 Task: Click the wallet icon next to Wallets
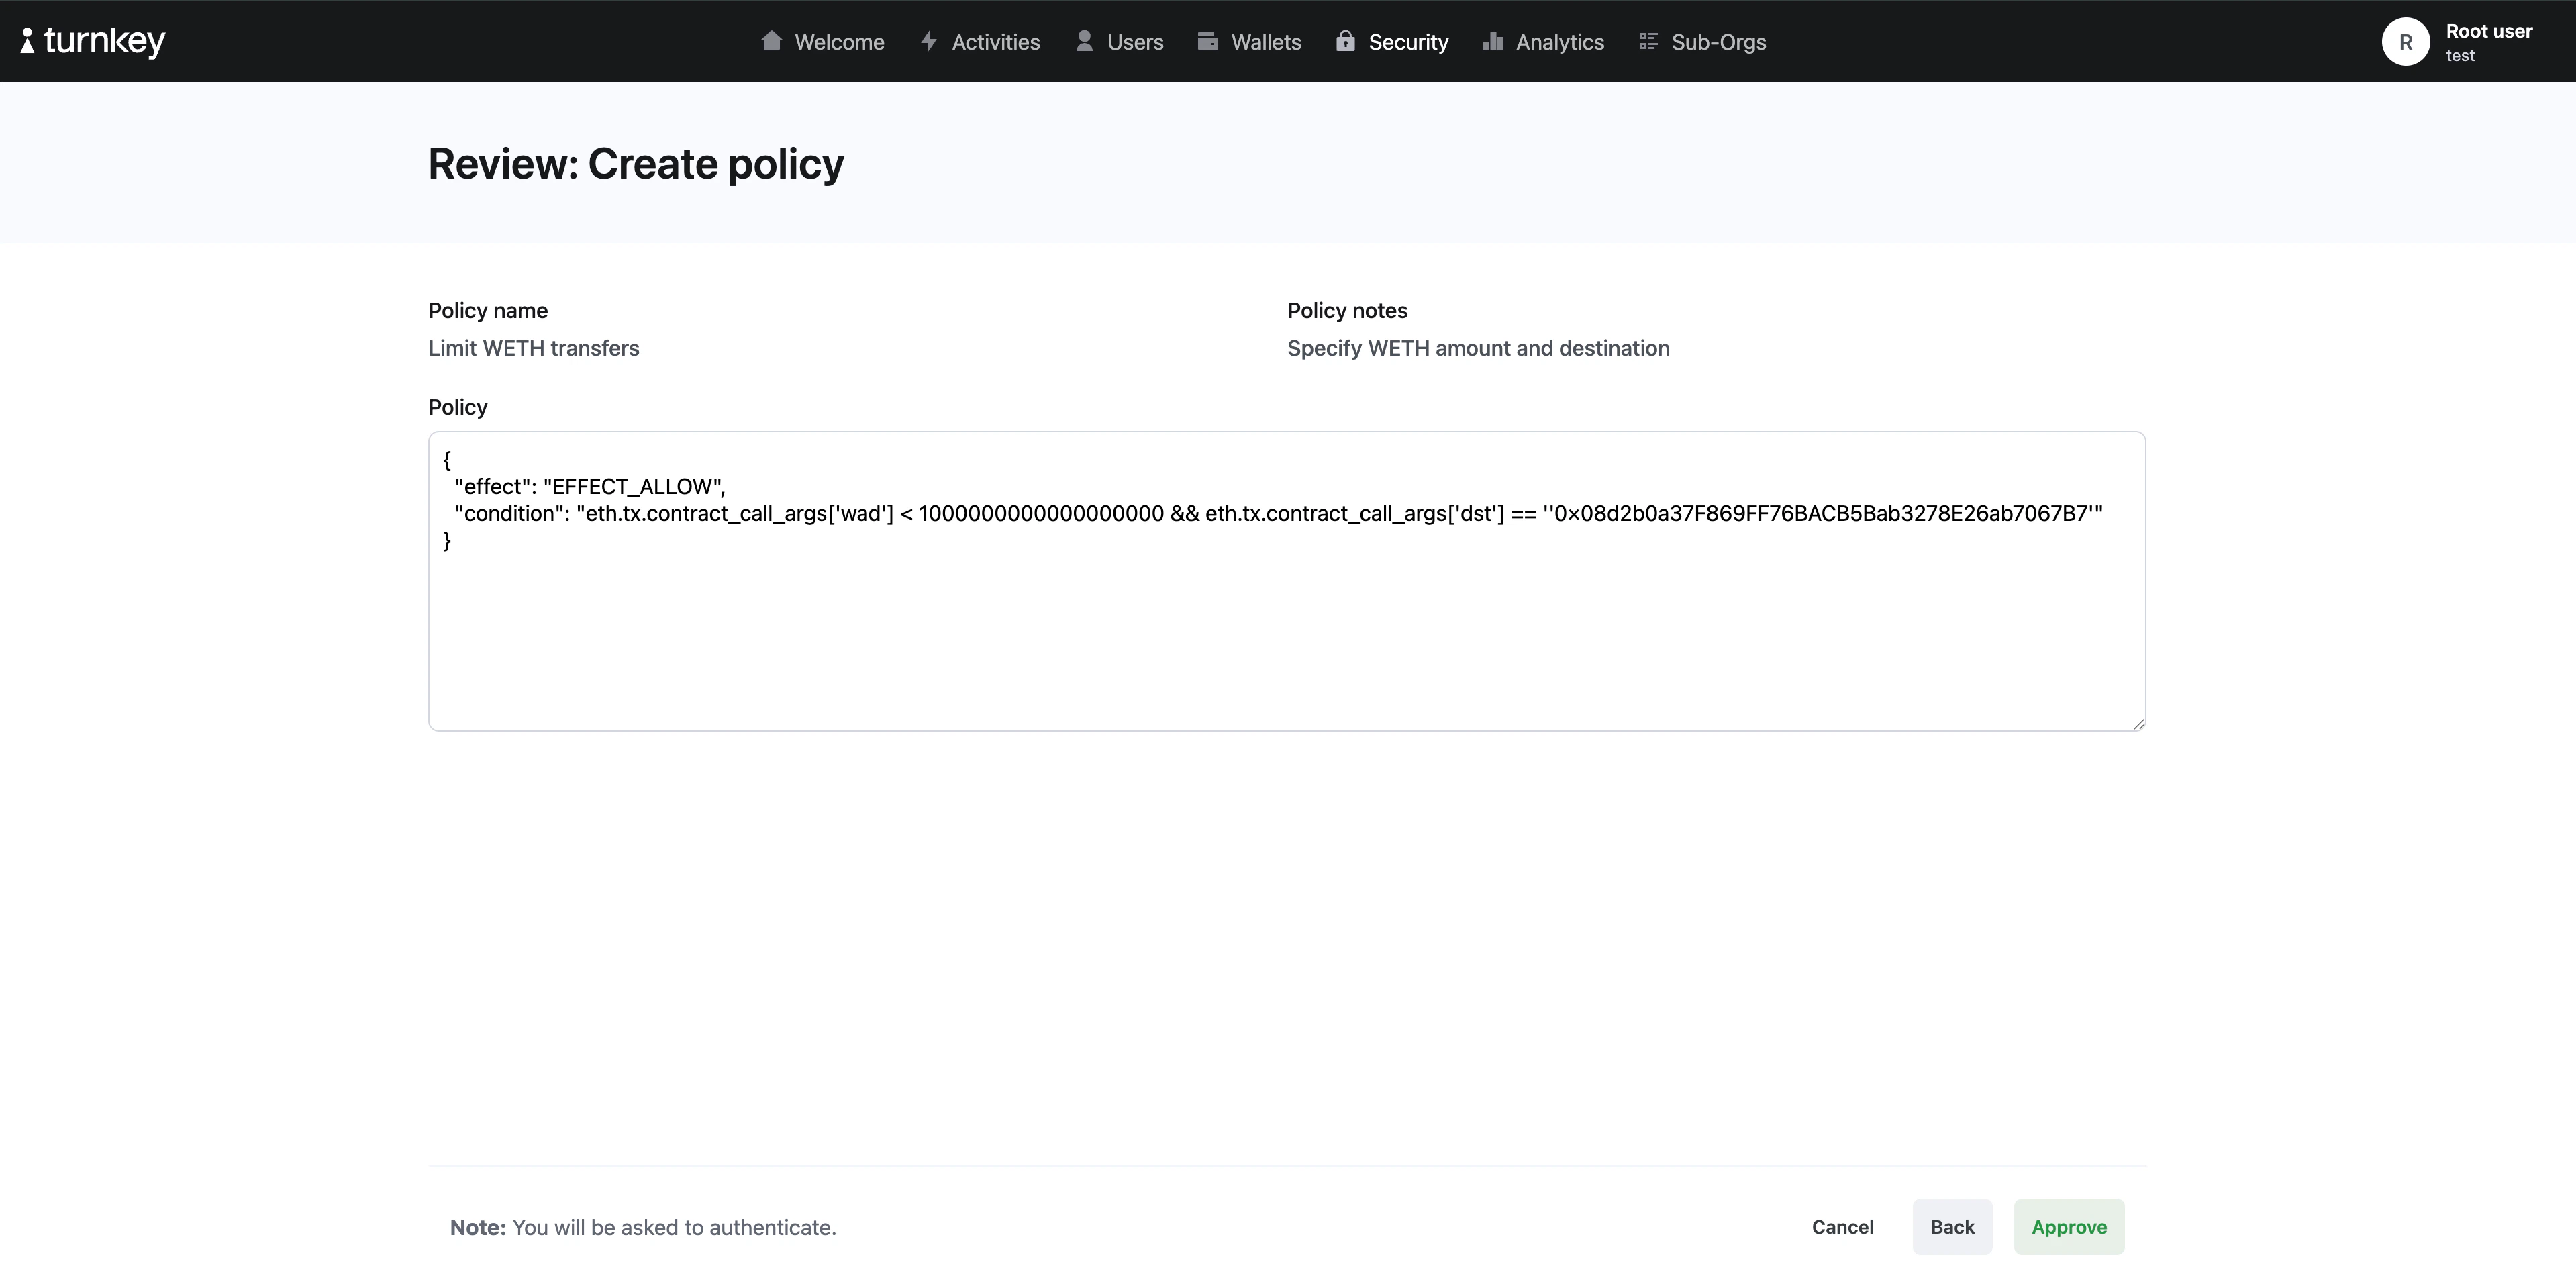(x=1208, y=41)
